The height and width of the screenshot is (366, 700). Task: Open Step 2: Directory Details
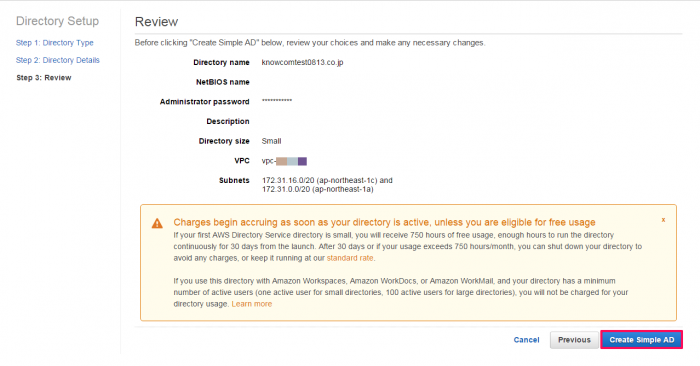click(x=58, y=60)
